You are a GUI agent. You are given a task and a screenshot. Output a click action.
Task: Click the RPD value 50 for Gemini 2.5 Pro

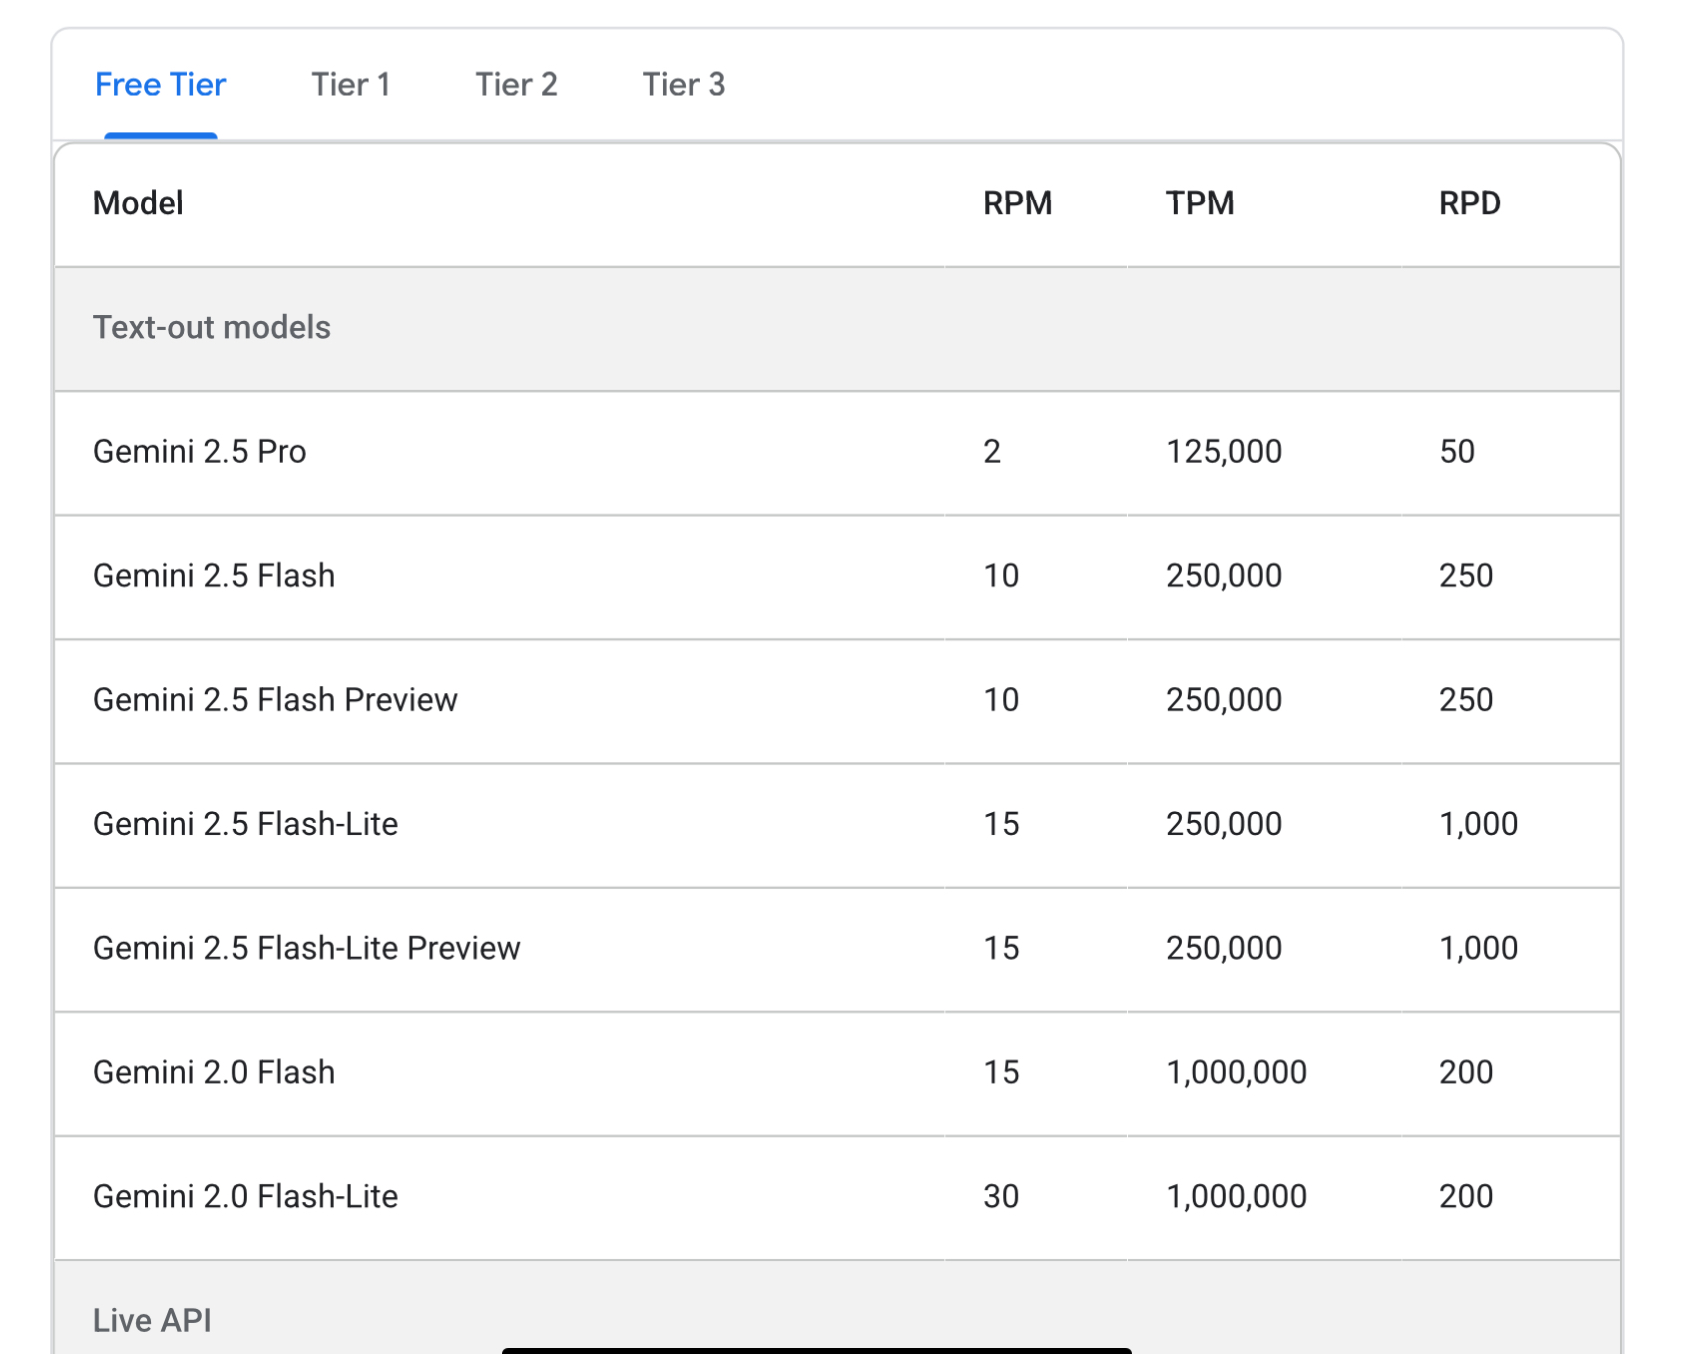click(x=1456, y=452)
